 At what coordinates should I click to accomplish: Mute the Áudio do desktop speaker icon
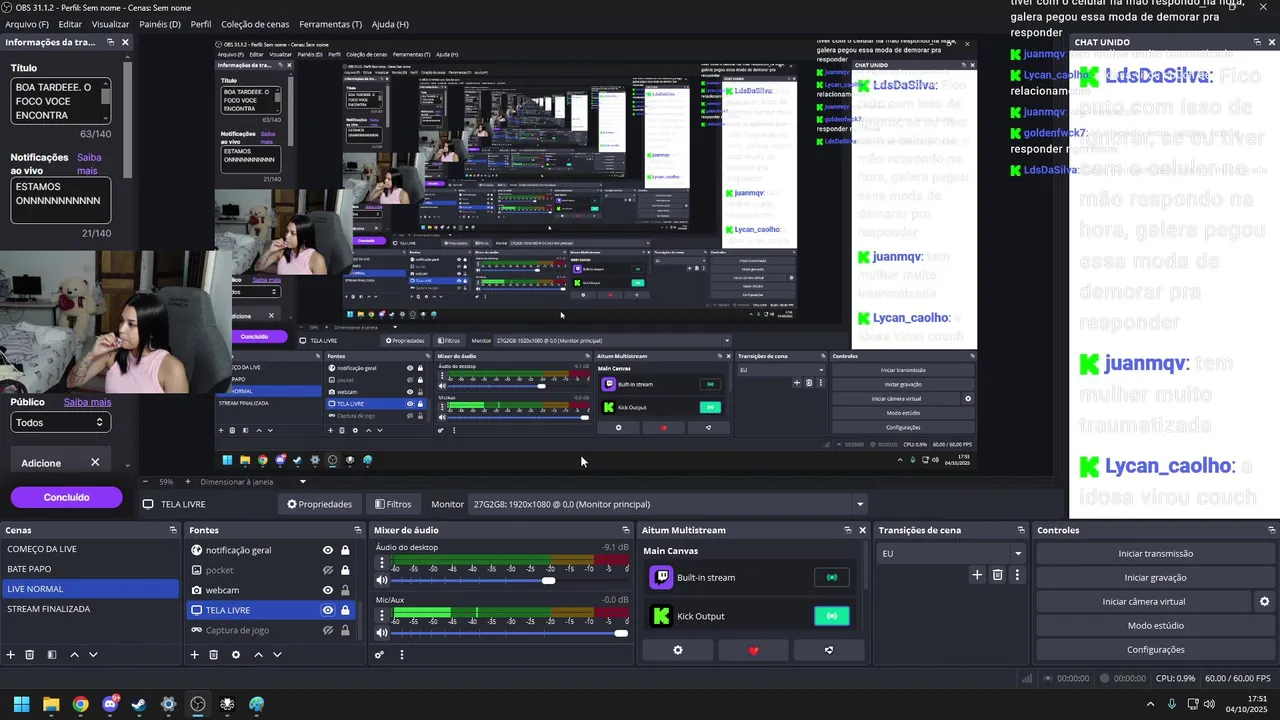coord(381,580)
